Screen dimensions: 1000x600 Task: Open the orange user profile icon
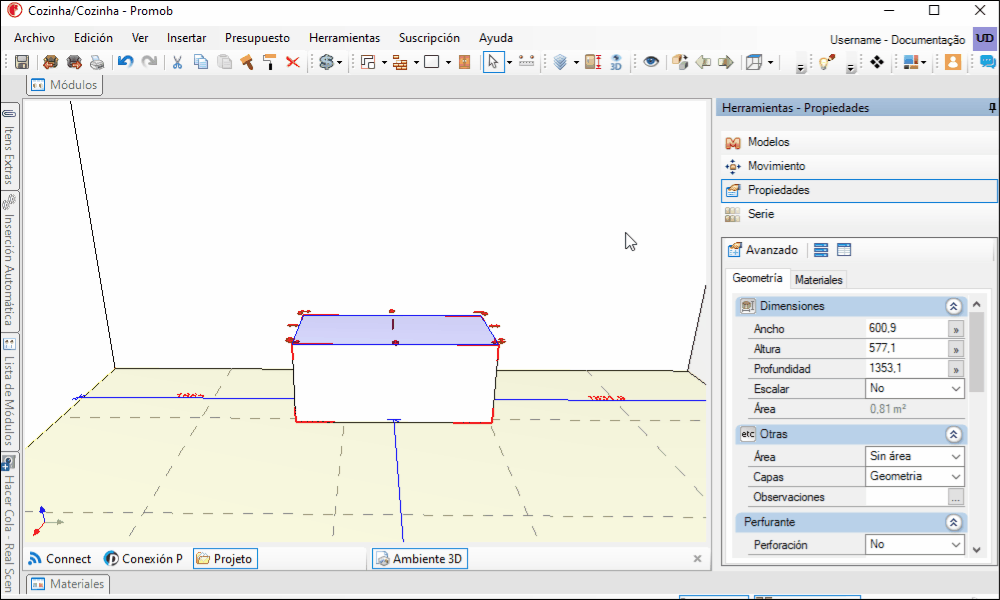coord(953,62)
